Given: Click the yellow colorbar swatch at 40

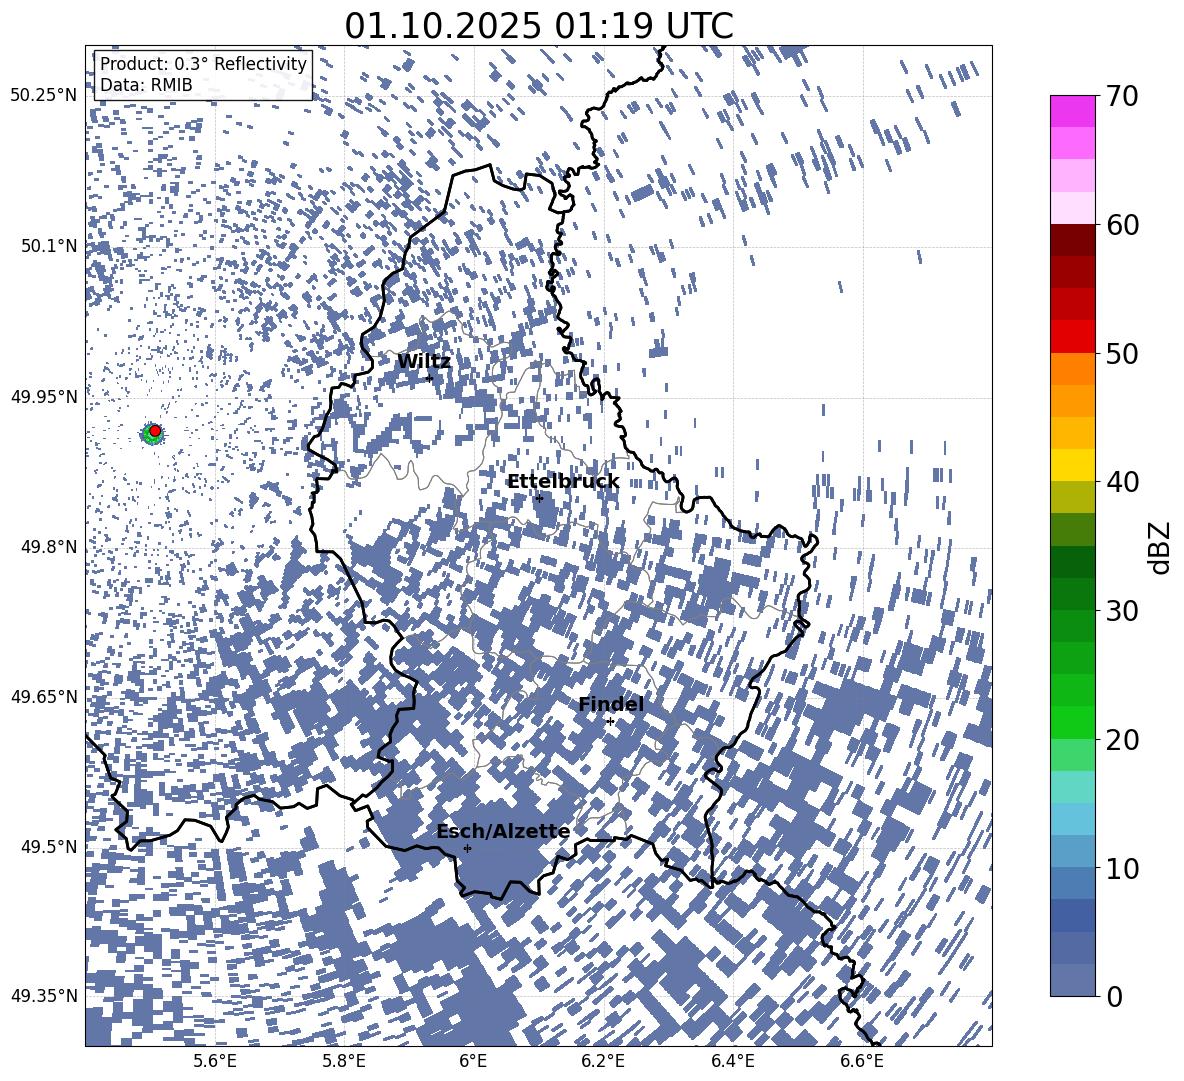Looking at the screenshot, I should (1072, 465).
